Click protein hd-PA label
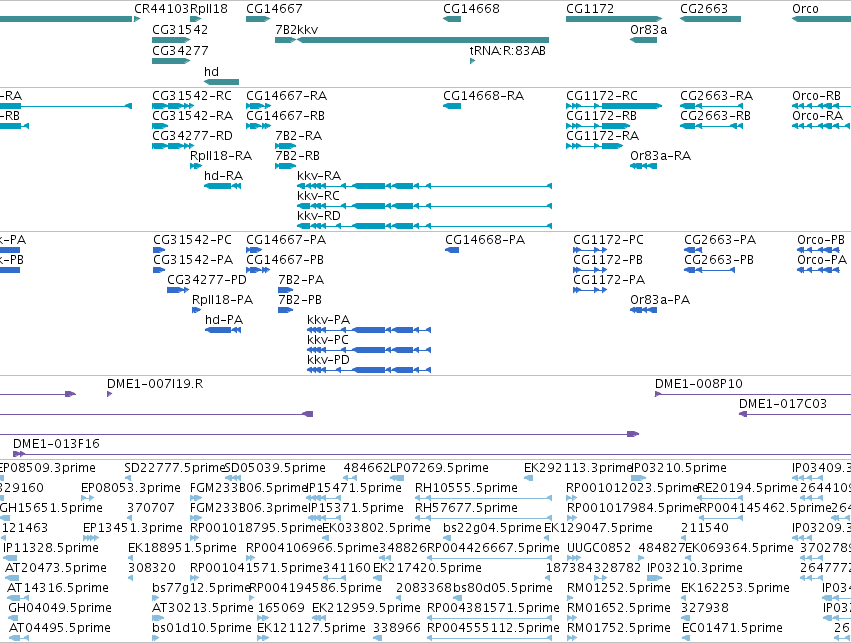 (224, 320)
